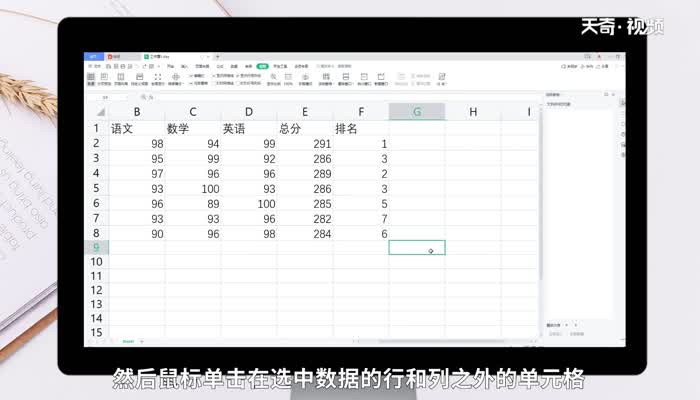
Task: Click the Select All corner triangle
Action: (x=101, y=112)
